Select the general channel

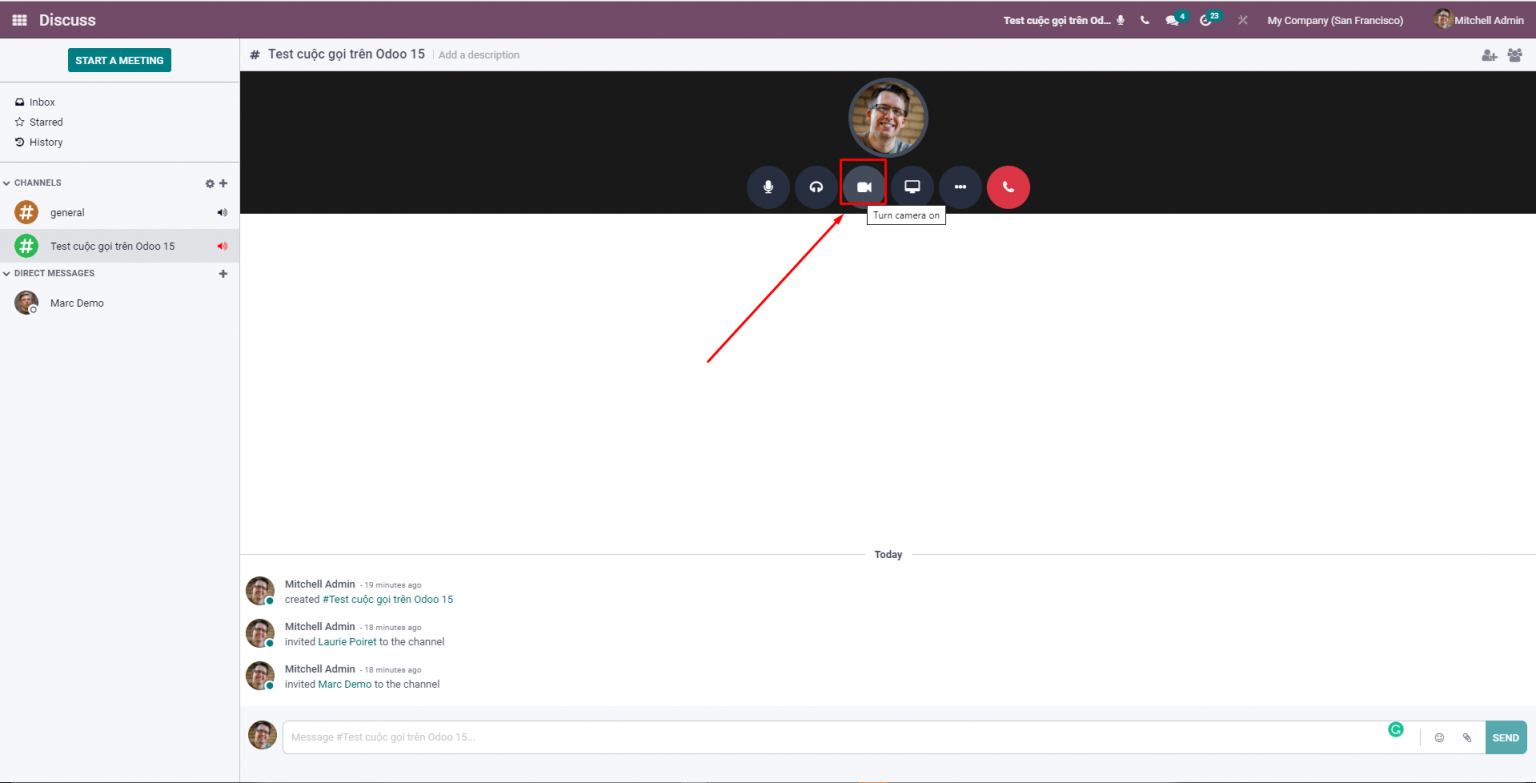pos(67,213)
